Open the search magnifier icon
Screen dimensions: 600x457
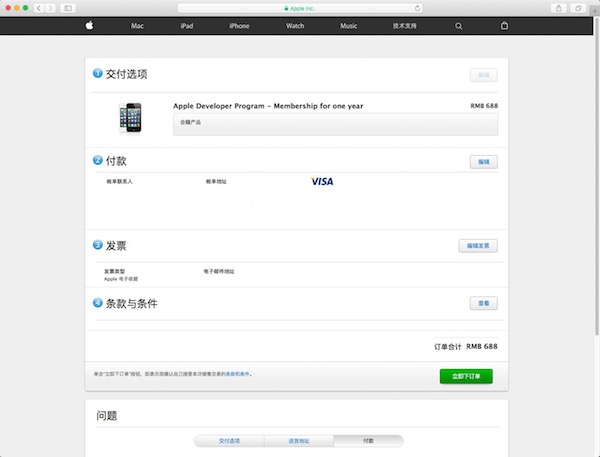pyautogui.click(x=459, y=26)
